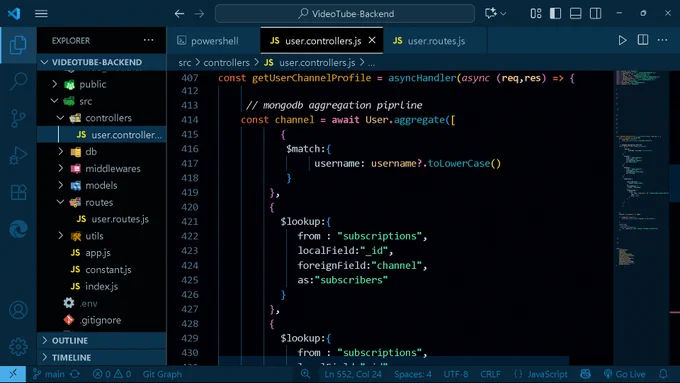Open the main branch selector
Screen dimensions: 680x383
coord(49,374)
